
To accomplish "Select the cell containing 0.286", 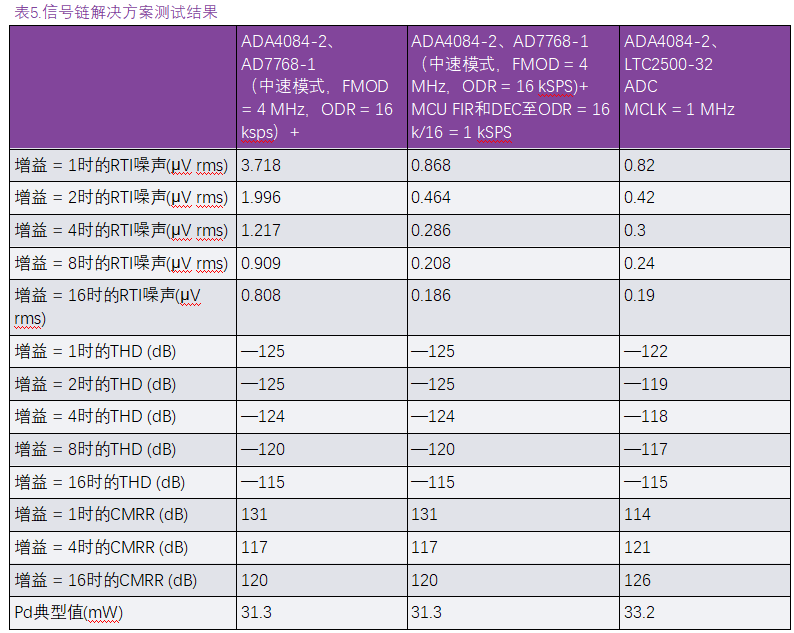I will [x=431, y=230].
